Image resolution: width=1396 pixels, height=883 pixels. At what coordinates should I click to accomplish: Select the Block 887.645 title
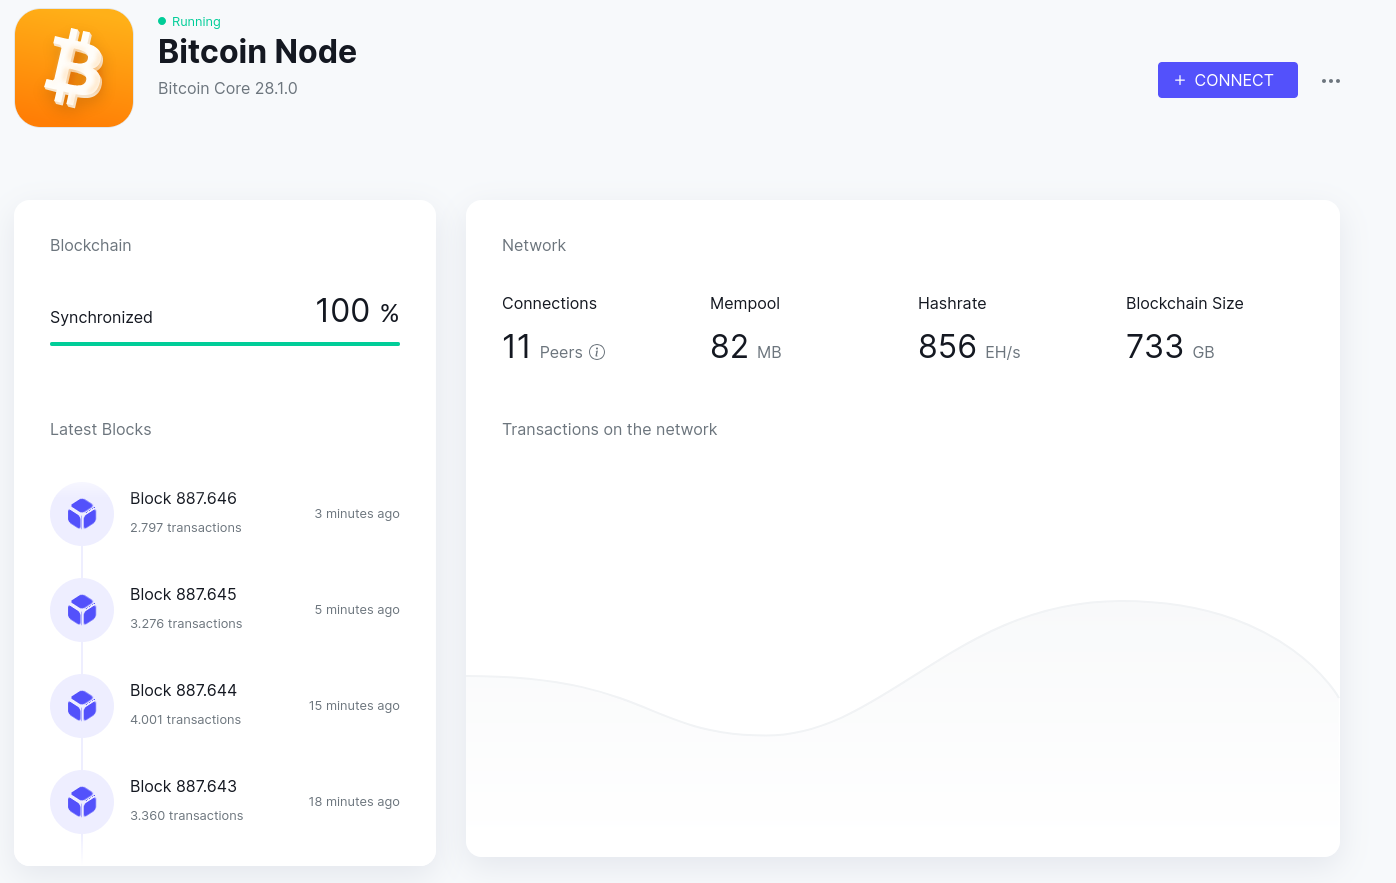(183, 594)
